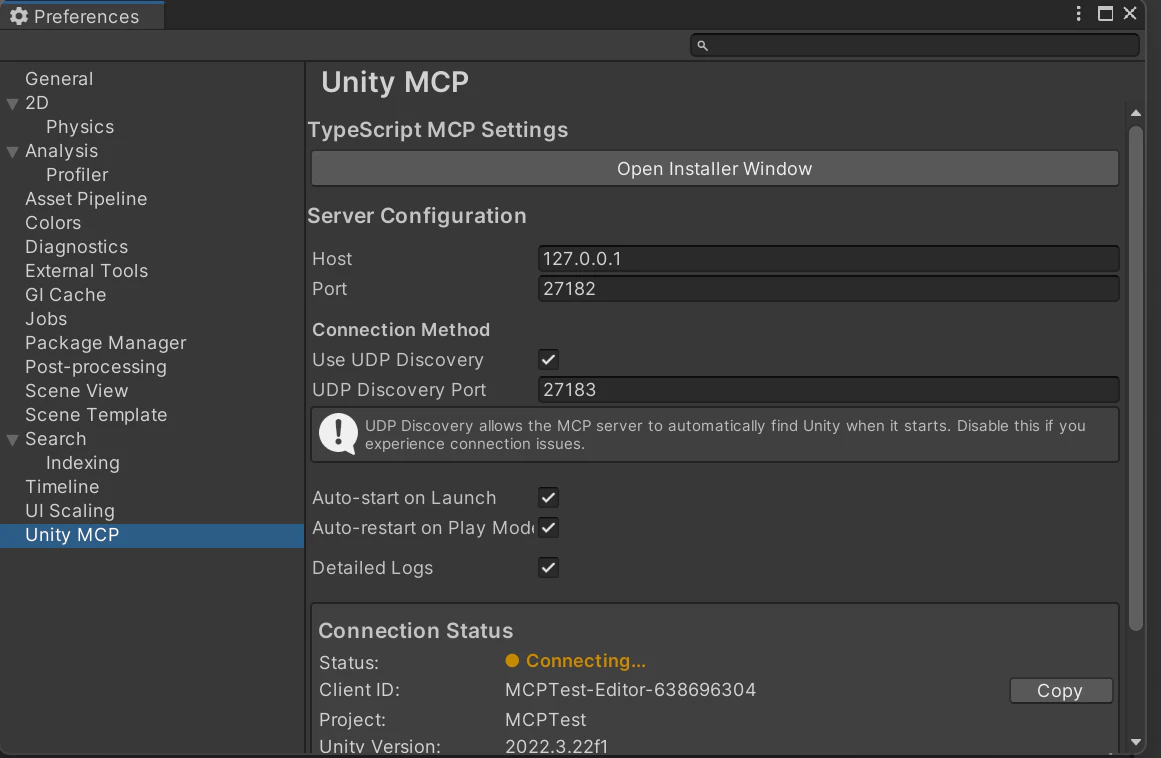
Task: Click the orange Connecting status dot
Action: pos(512,660)
